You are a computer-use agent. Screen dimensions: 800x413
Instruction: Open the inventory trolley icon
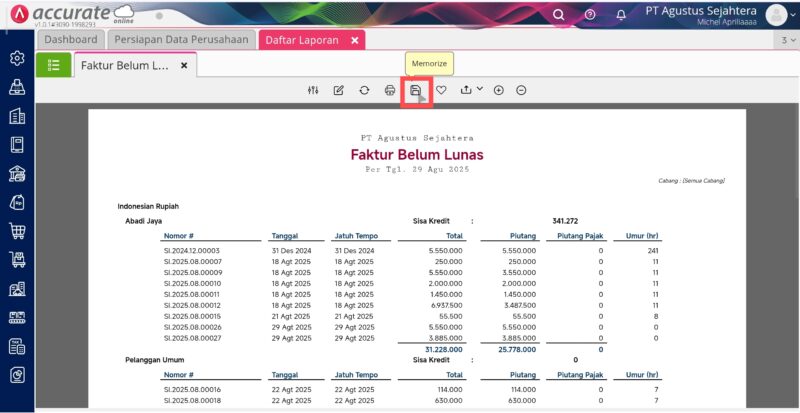(x=17, y=260)
